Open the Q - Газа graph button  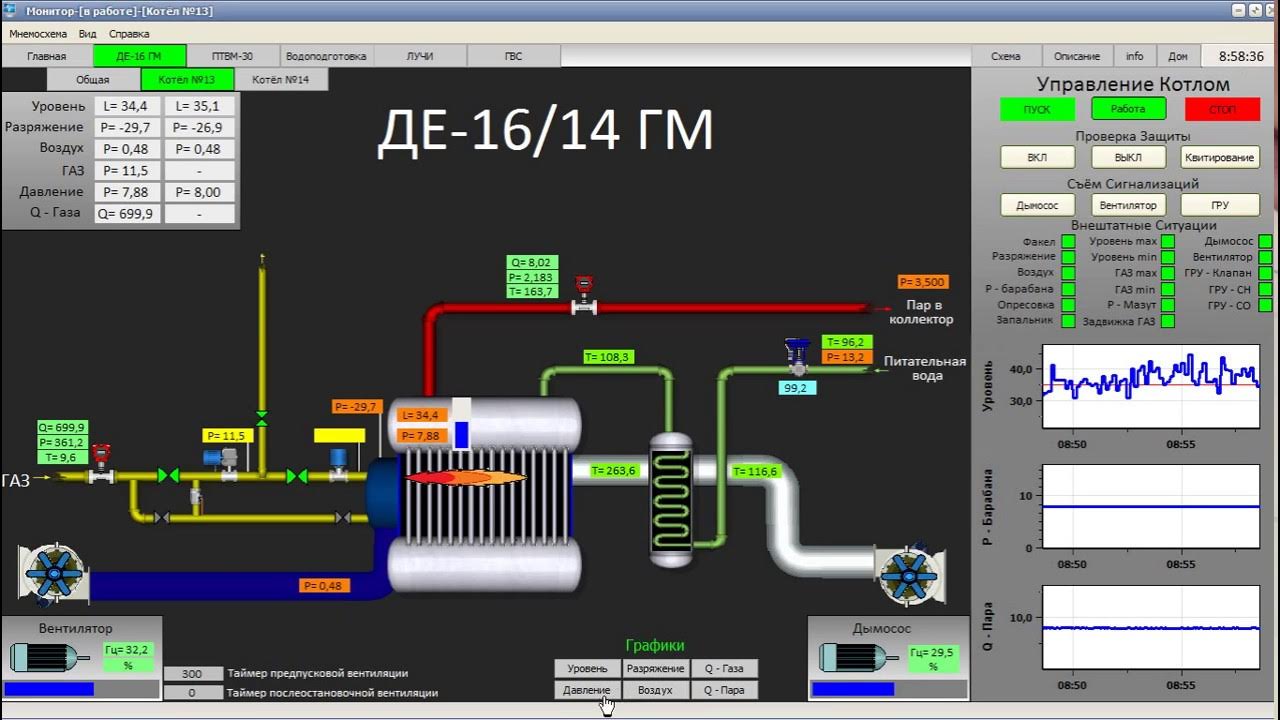(x=724, y=668)
